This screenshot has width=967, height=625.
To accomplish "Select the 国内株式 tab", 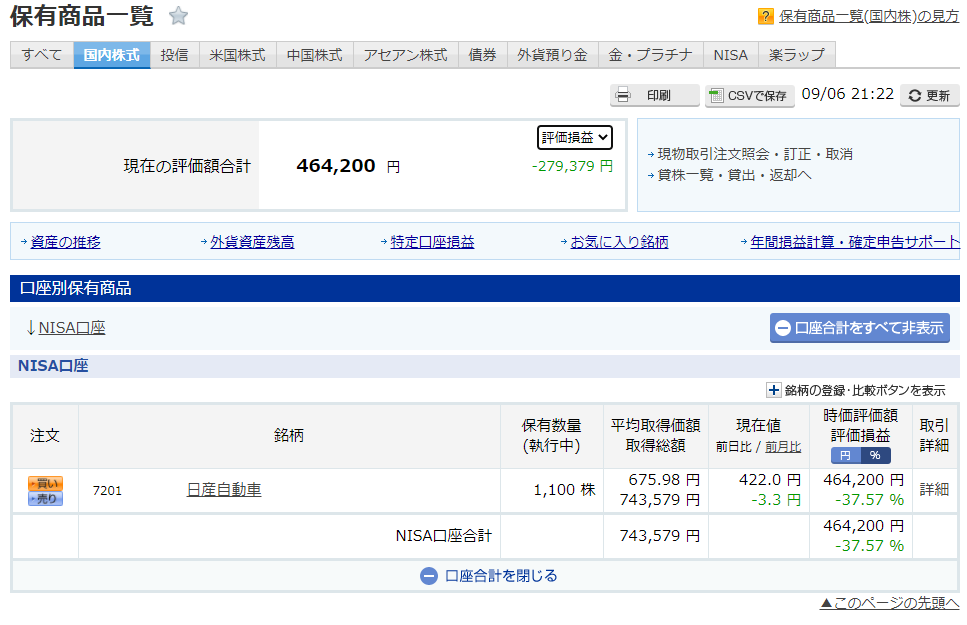I will pyautogui.click(x=112, y=55).
